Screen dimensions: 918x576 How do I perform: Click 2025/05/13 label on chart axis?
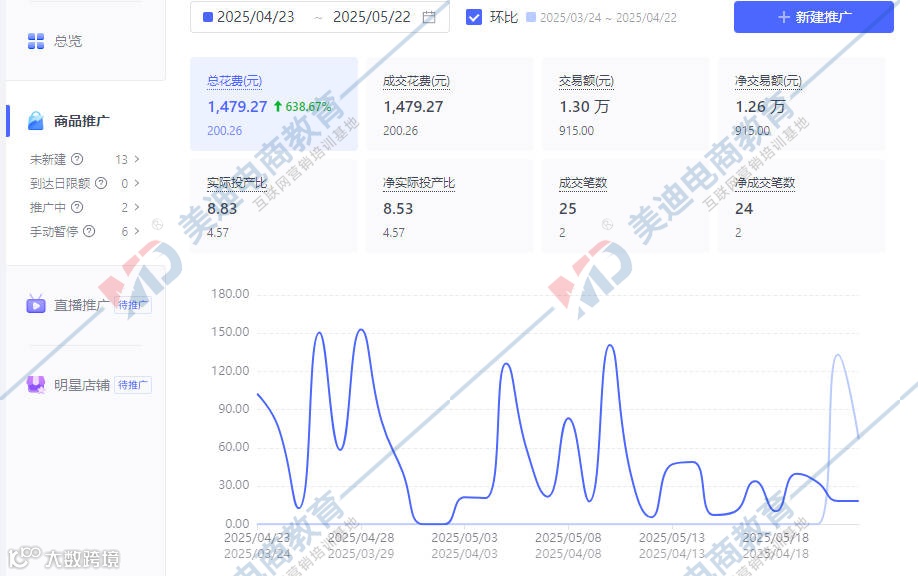[x=672, y=537]
